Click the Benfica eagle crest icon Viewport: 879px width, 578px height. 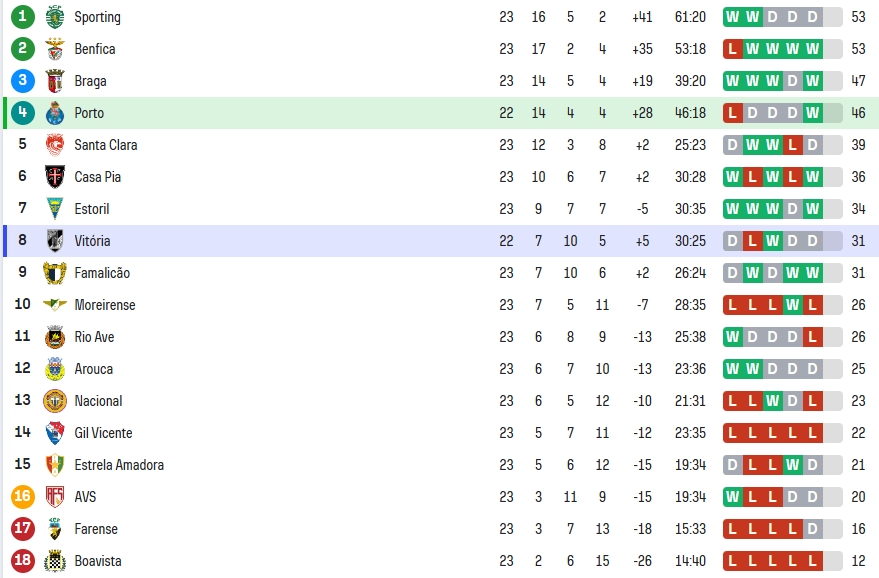(55, 49)
